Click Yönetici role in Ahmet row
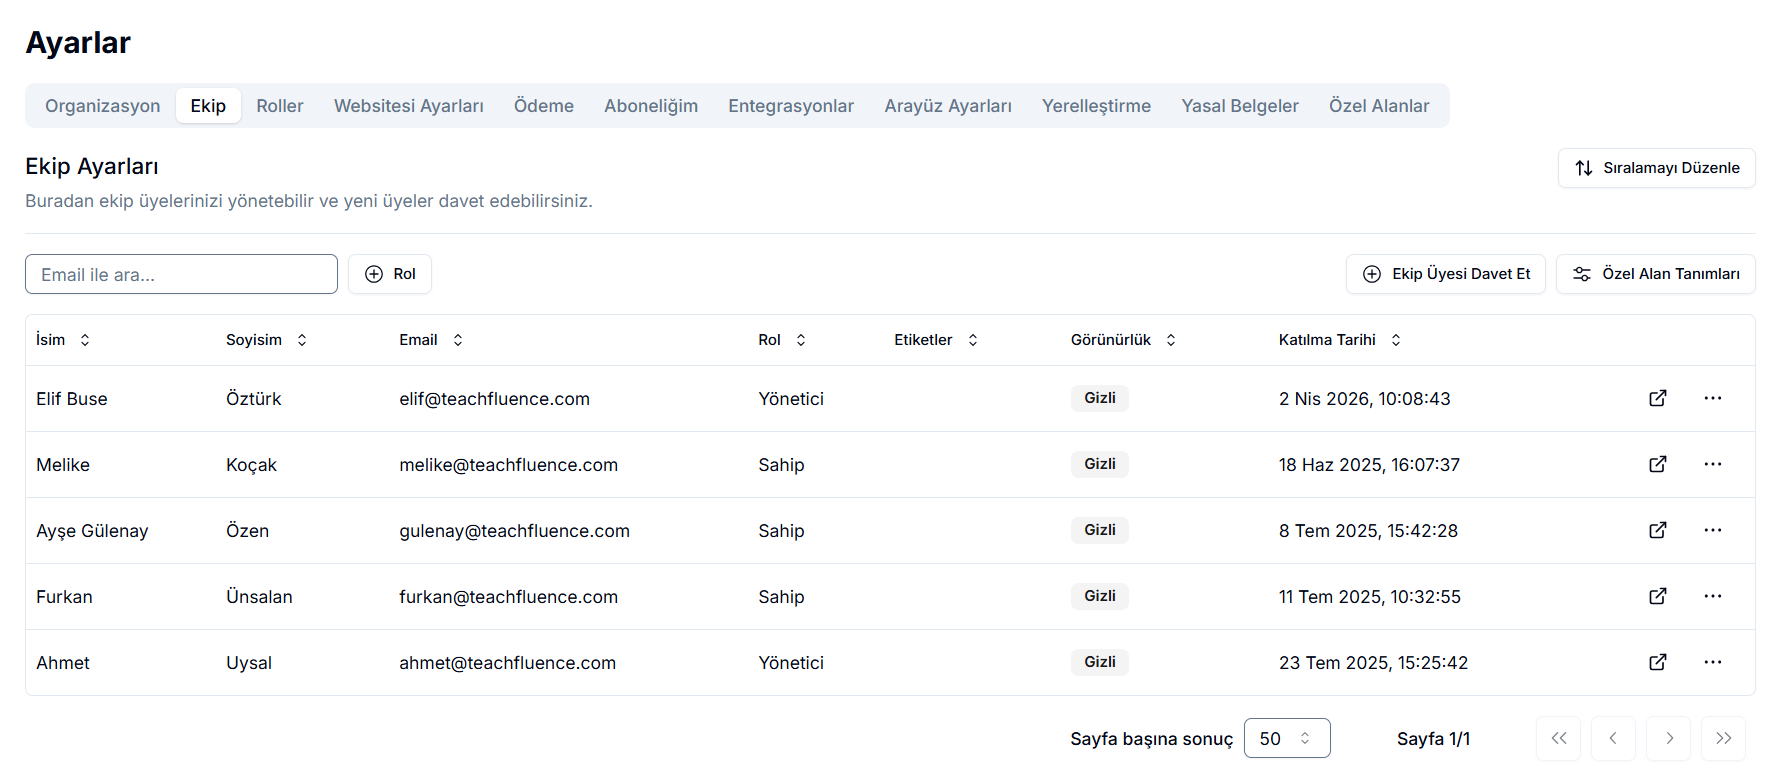Image resolution: width=1781 pixels, height=778 pixels. 791,663
